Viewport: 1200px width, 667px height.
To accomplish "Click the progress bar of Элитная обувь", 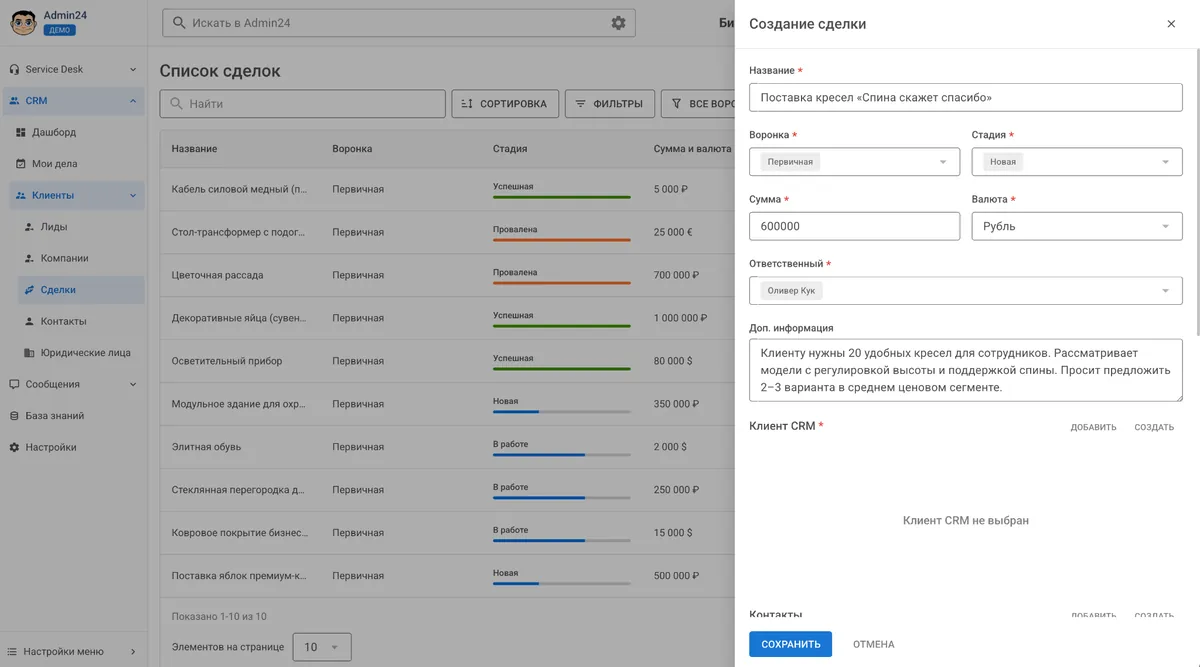I will (562, 454).
